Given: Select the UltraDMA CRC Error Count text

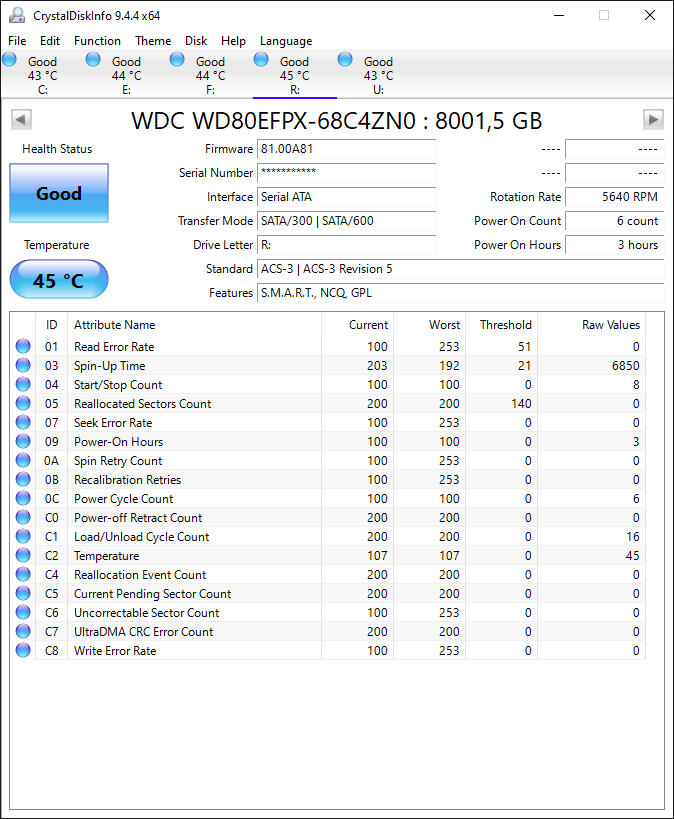Looking at the screenshot, I should tap(144, 632).
